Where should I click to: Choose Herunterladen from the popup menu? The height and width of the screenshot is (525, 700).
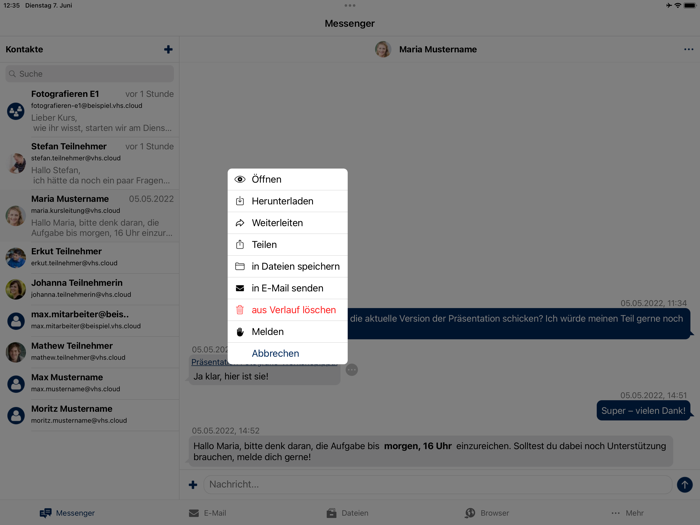[x=288, y=201]
